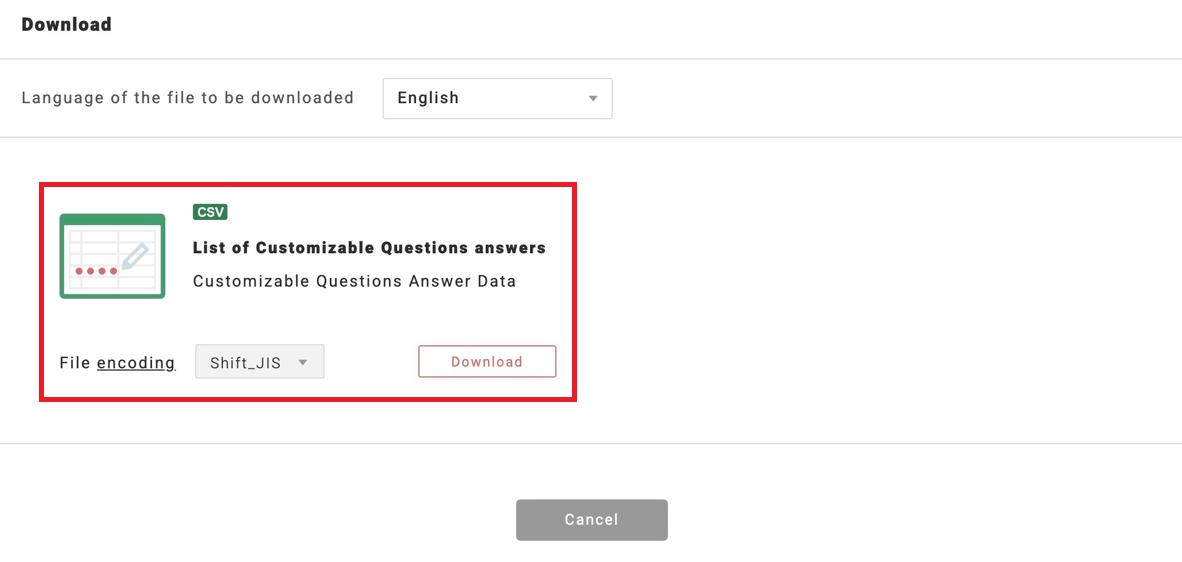Click the "Language of the file to be downloaded" label
Screen dimensions: 1182x562
188,98
